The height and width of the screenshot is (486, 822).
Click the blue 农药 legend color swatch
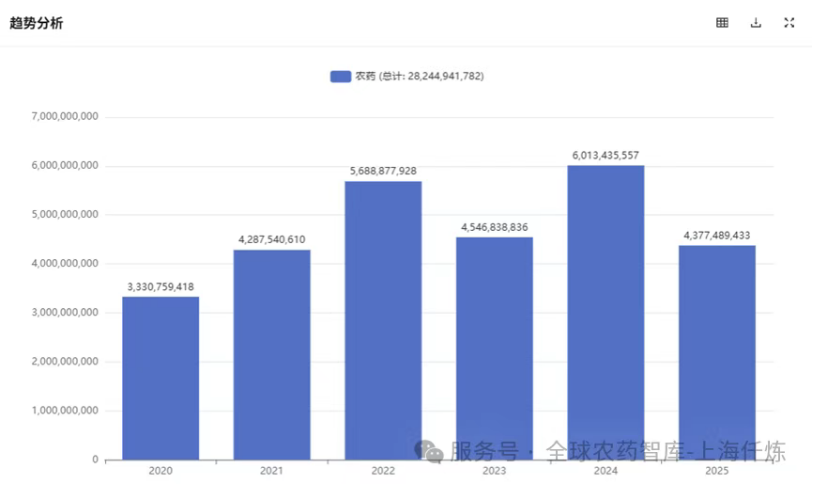tap(340, 76)
